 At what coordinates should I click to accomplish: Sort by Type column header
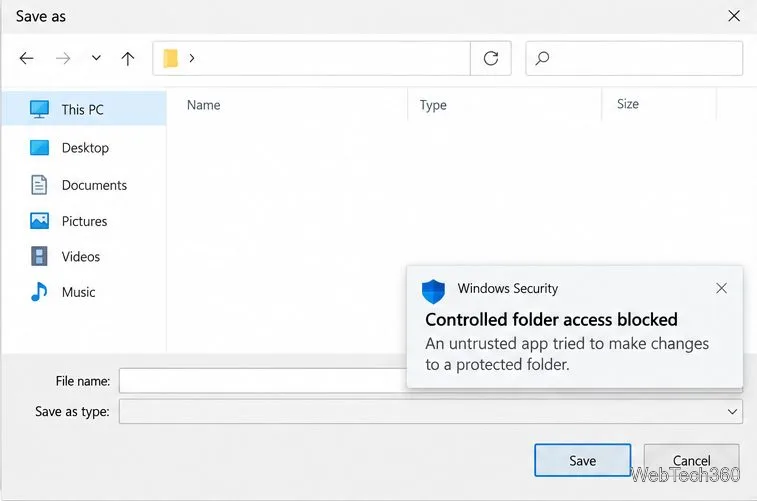click(x=433, y=105)
